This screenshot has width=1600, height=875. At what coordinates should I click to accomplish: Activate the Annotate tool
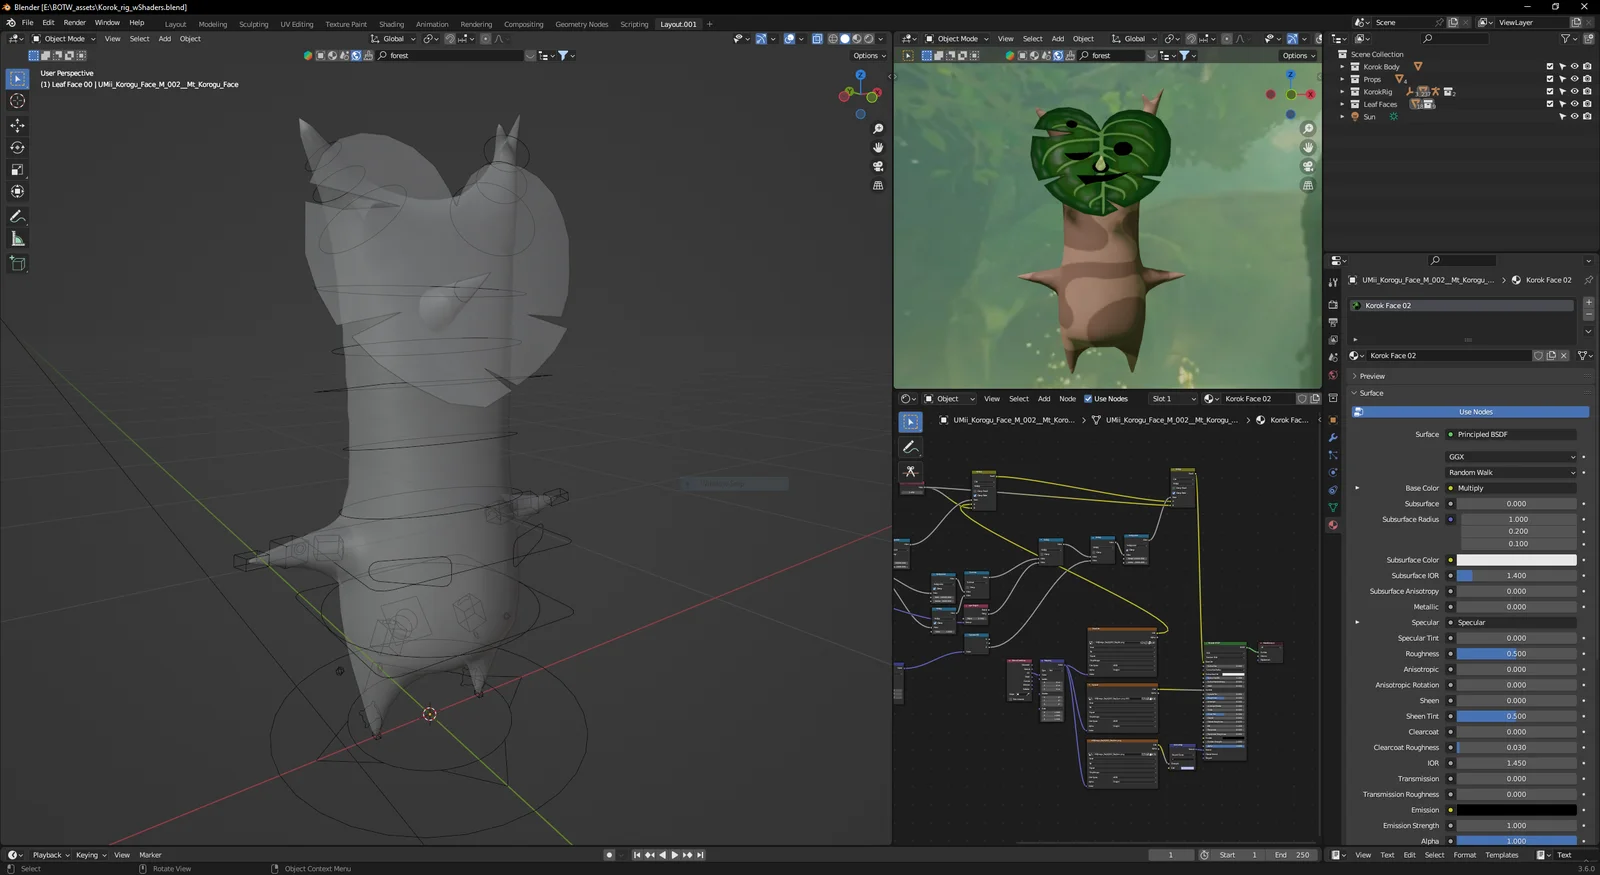tap(17, 216)
